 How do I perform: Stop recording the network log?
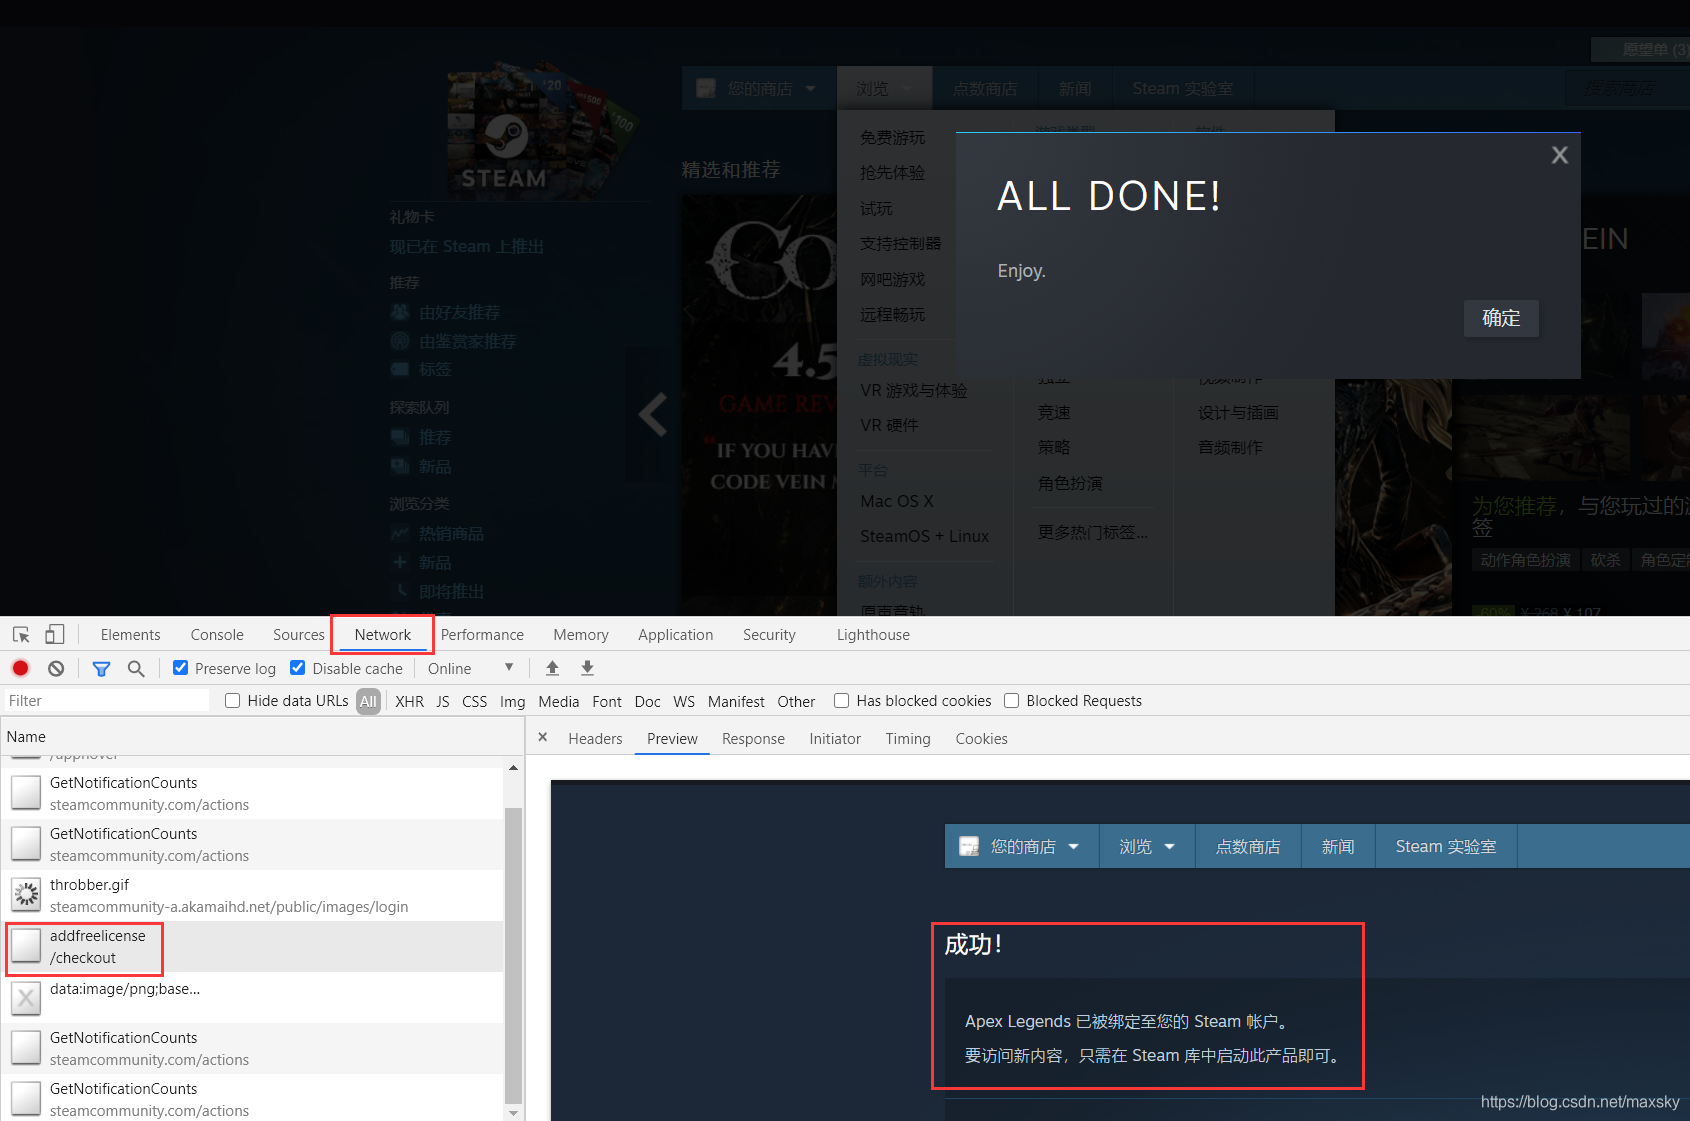pos(20,668)
